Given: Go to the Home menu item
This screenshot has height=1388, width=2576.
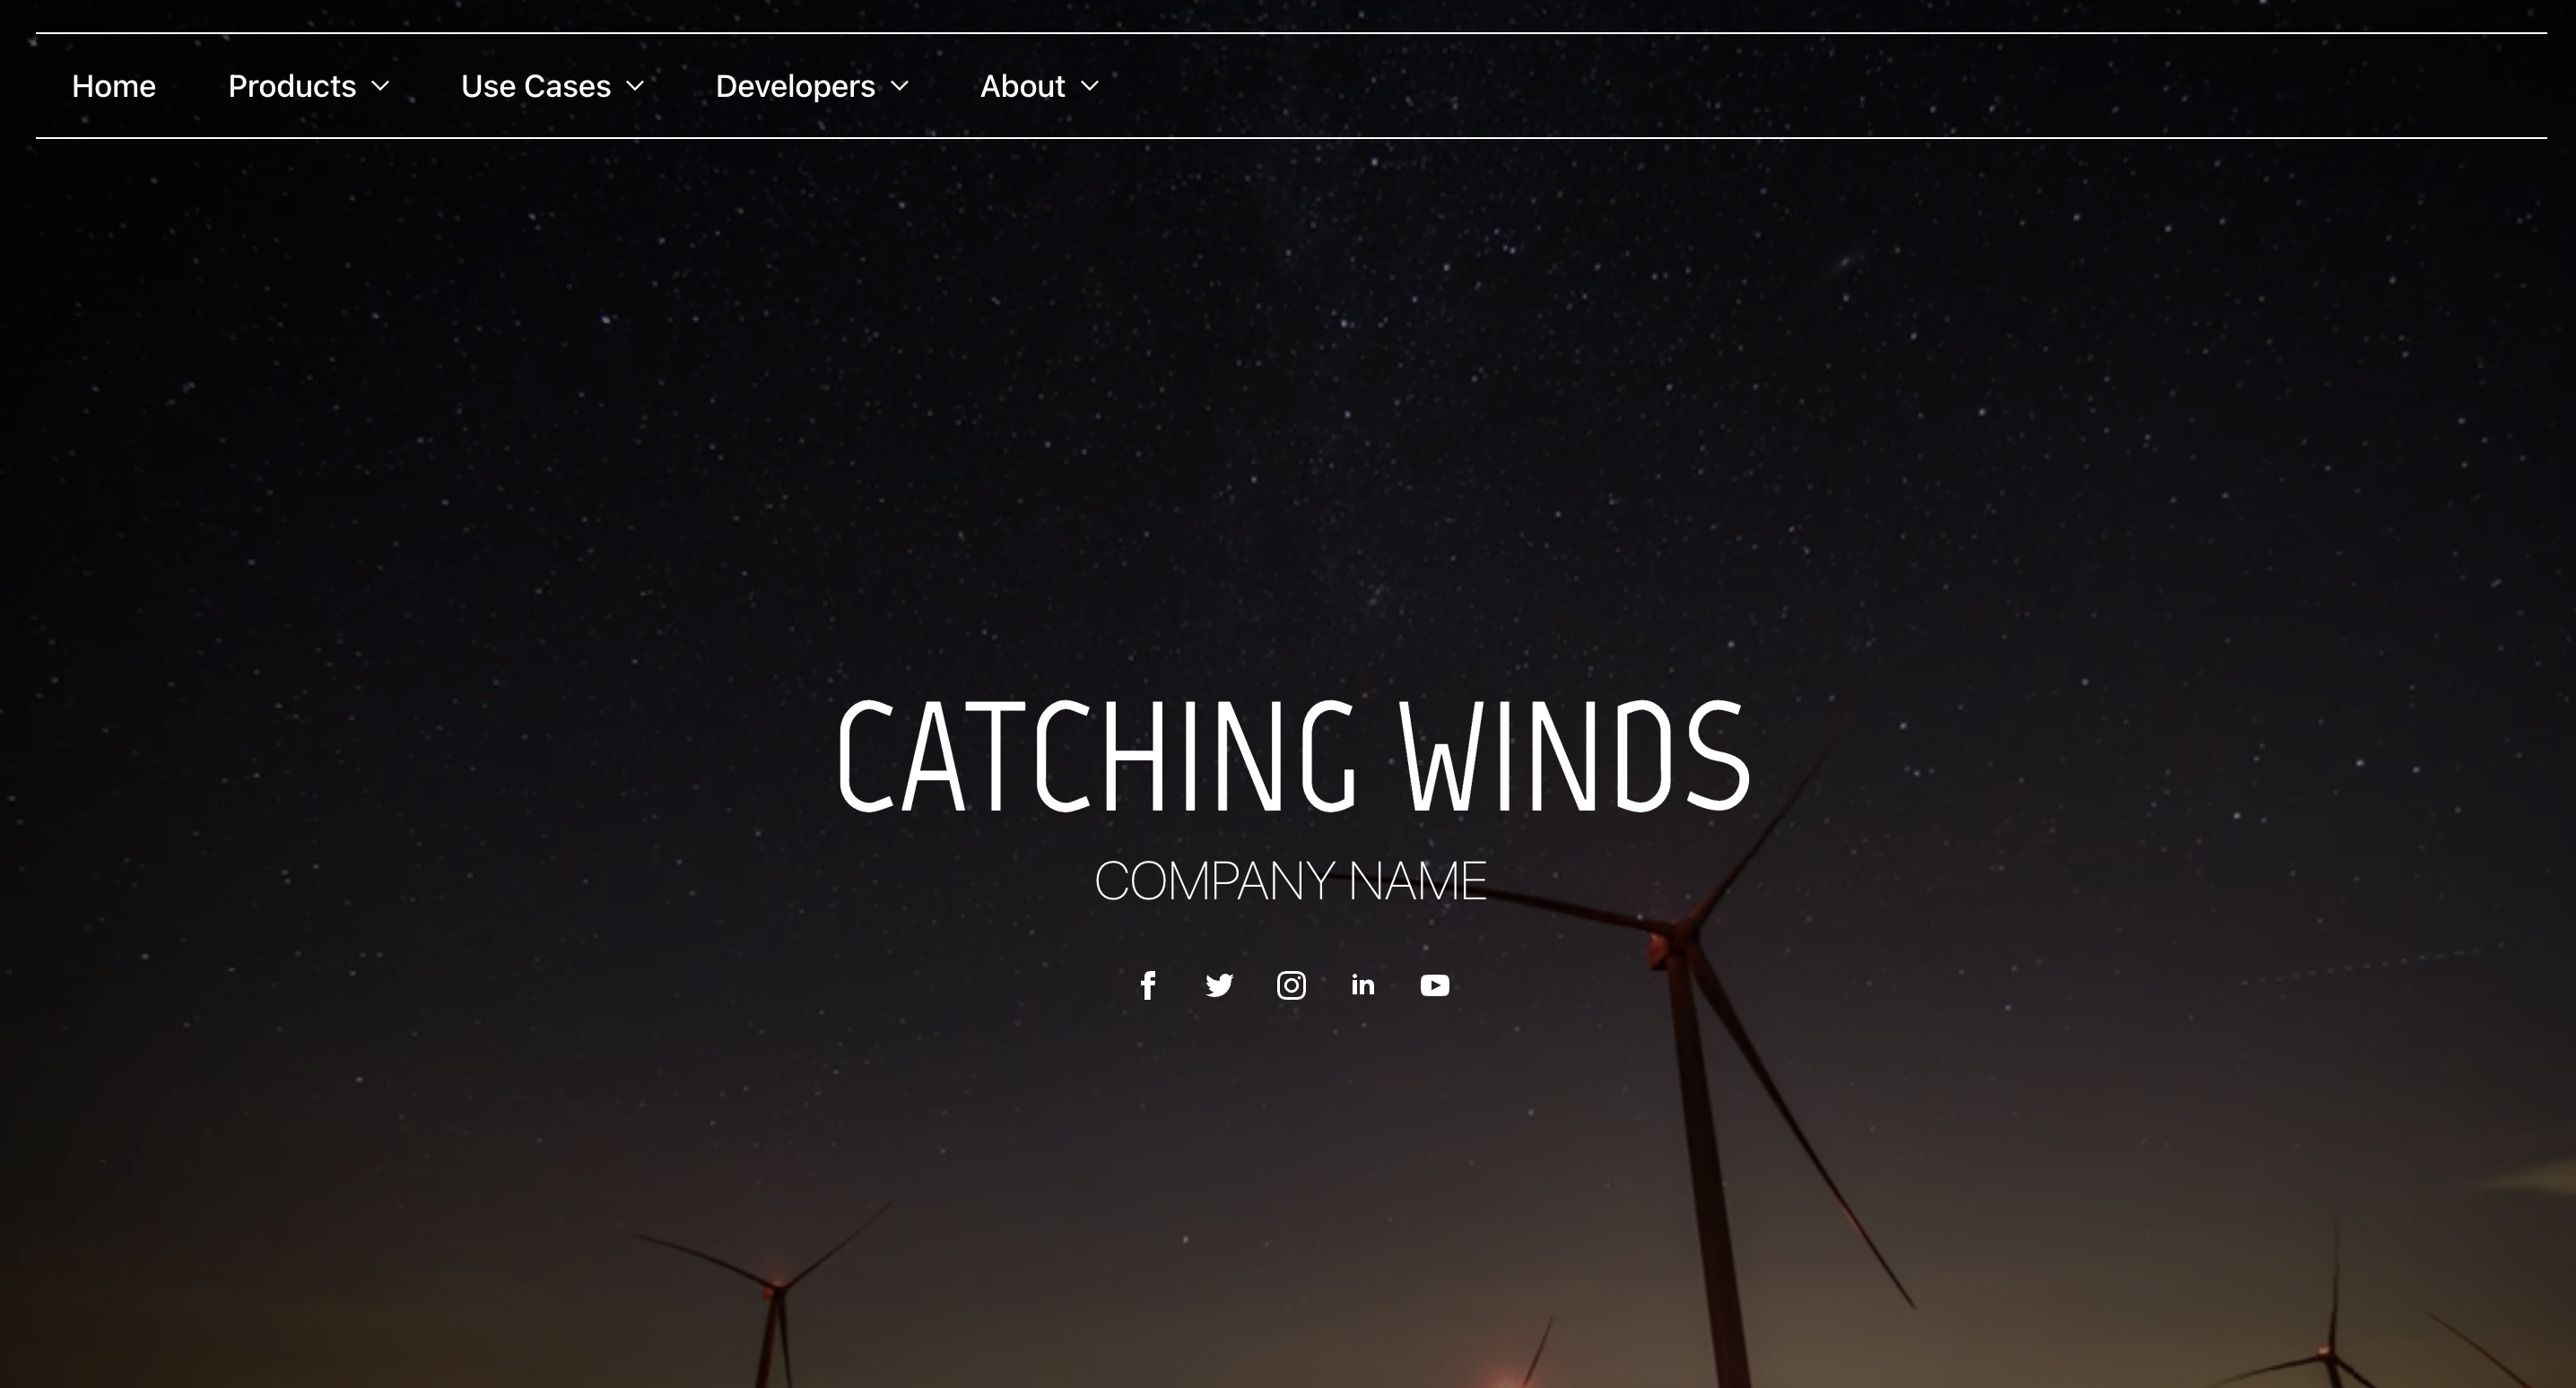Looking at the screenshot, I should tap(114, 87).
